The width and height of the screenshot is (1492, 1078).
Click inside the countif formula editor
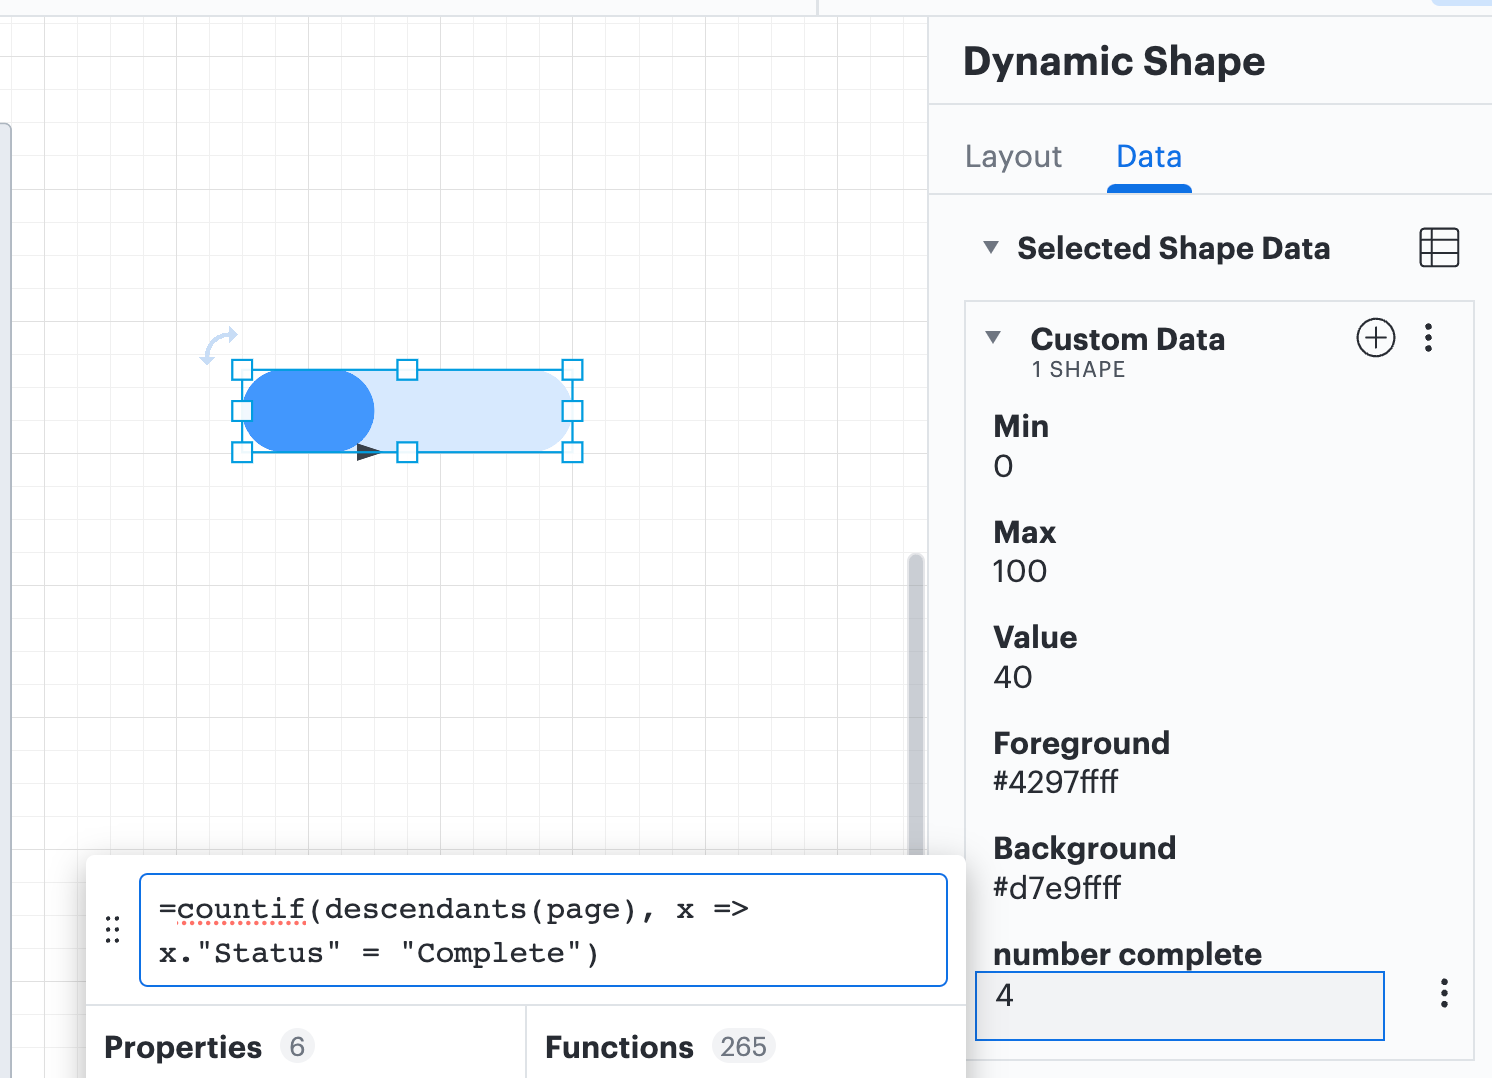point(543,930)
